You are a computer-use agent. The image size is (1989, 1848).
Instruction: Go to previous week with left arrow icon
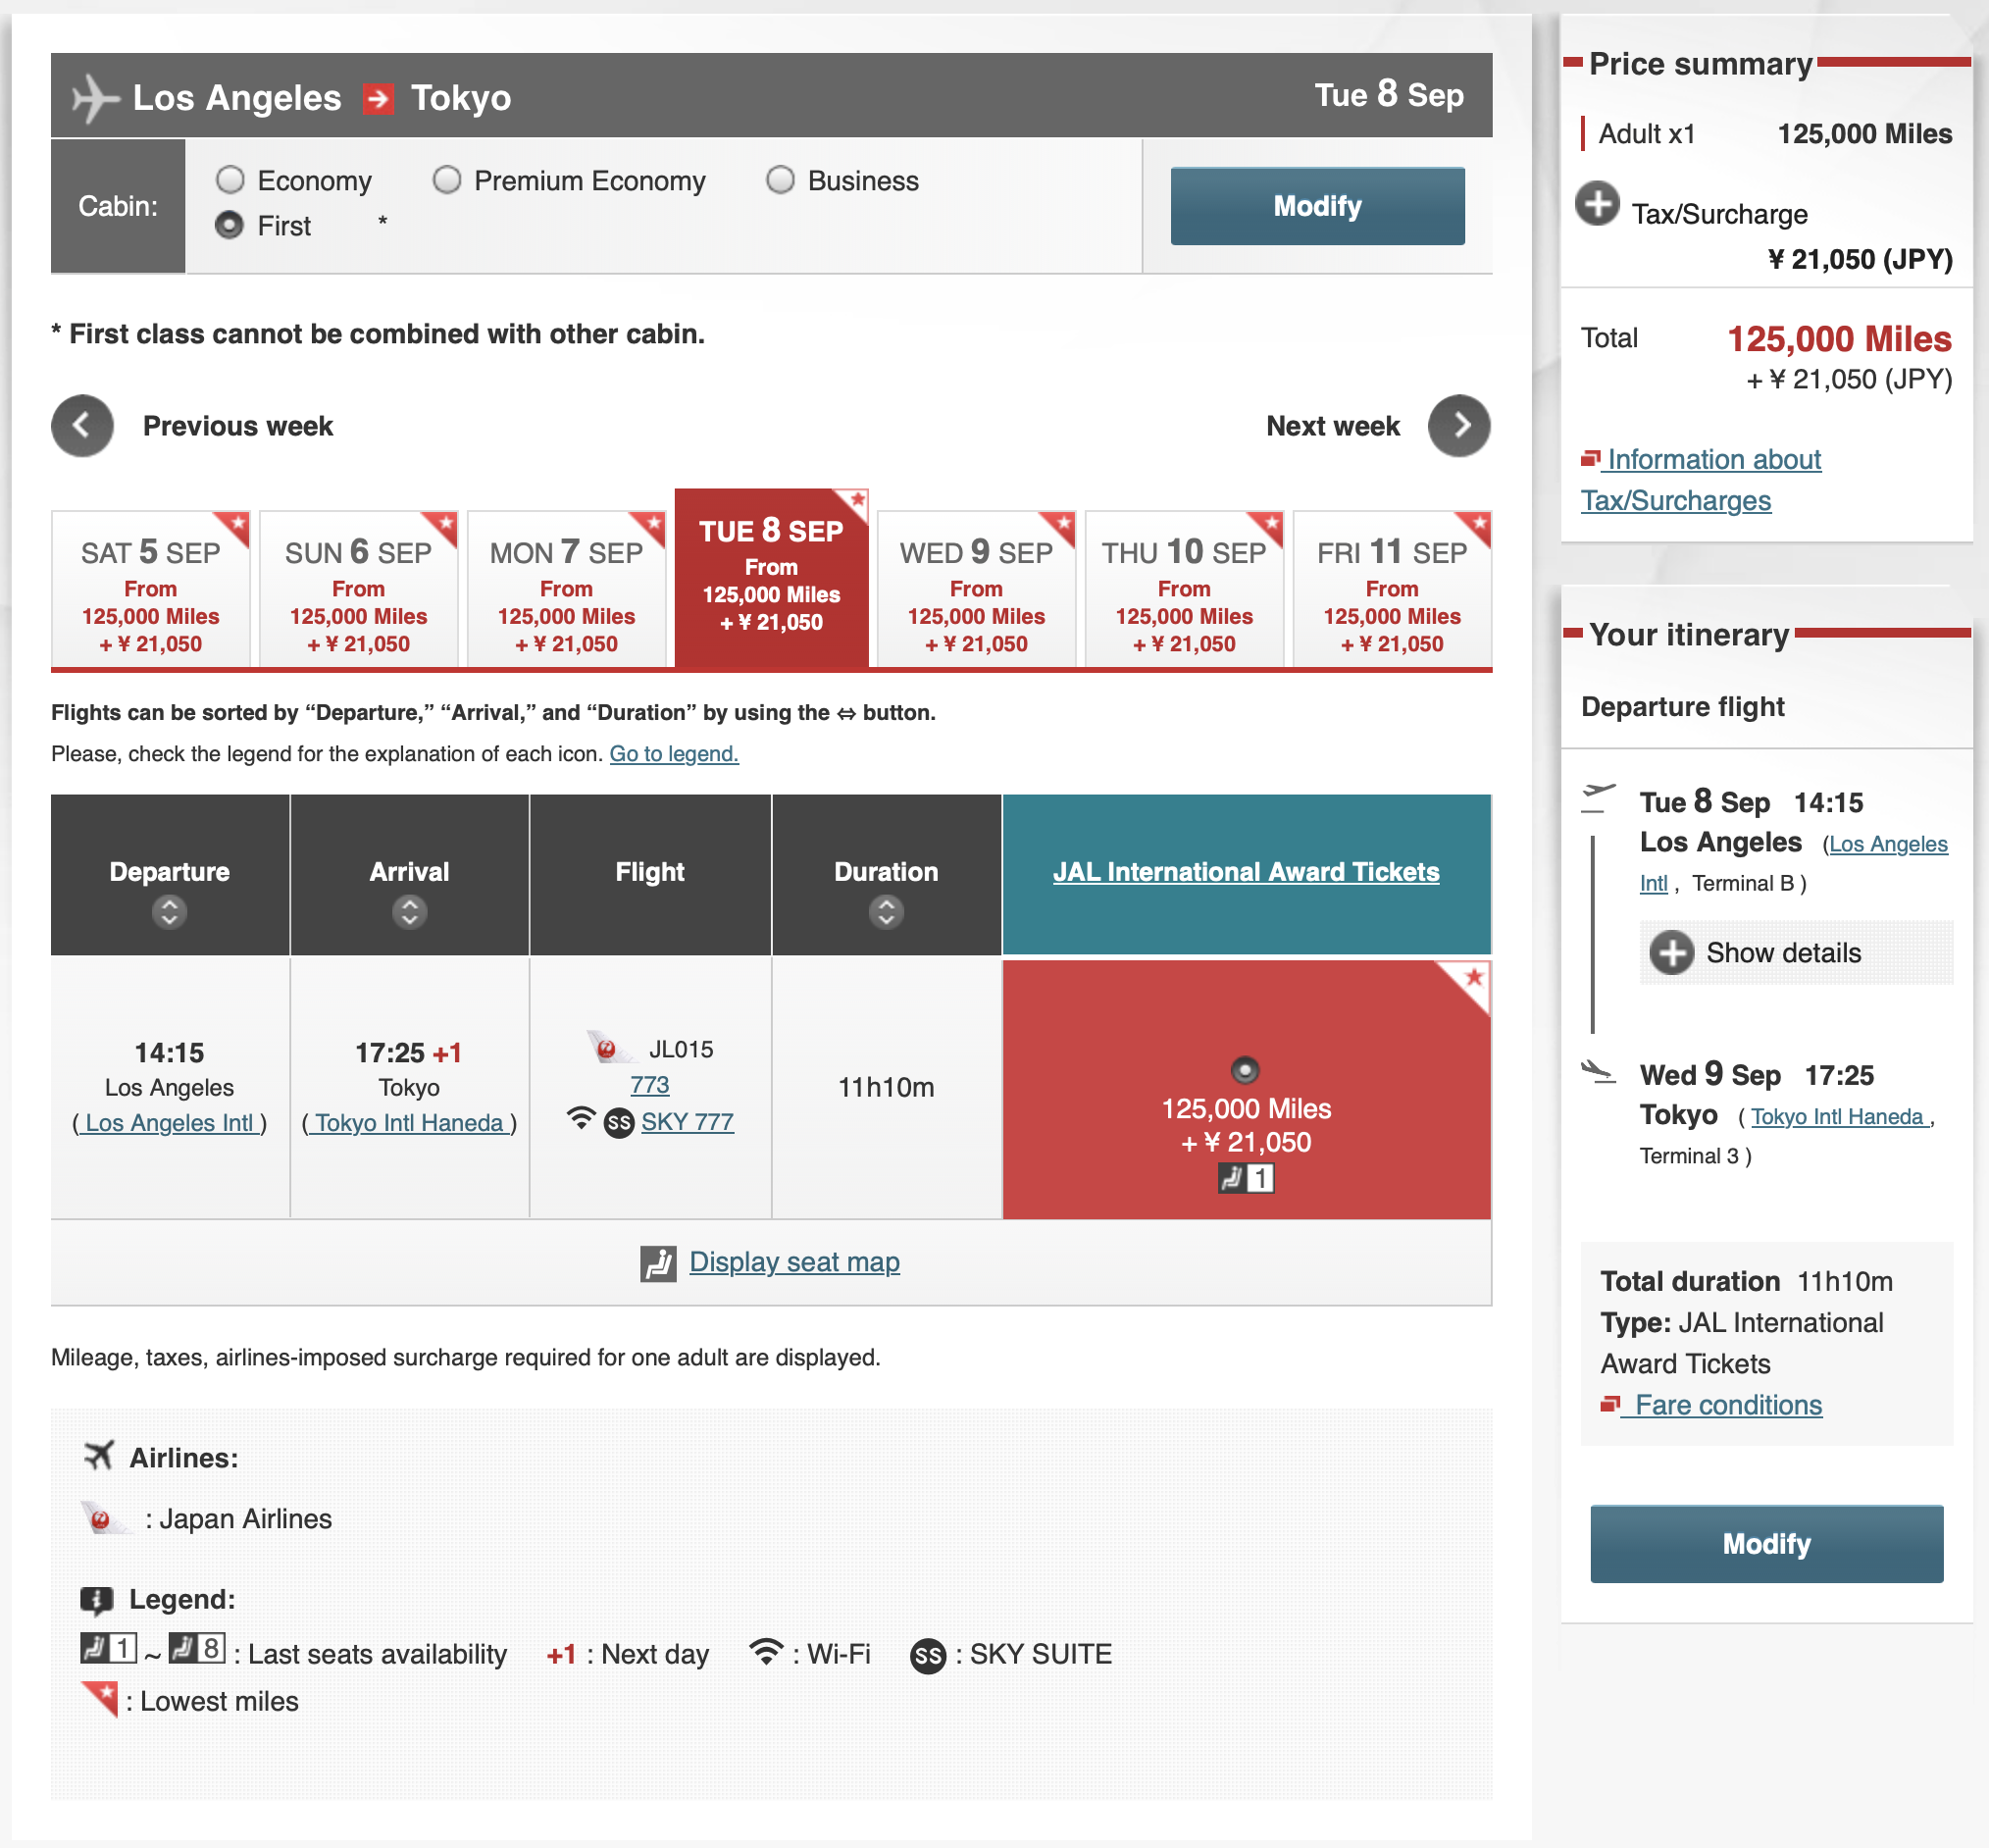[x=82, y=426]
